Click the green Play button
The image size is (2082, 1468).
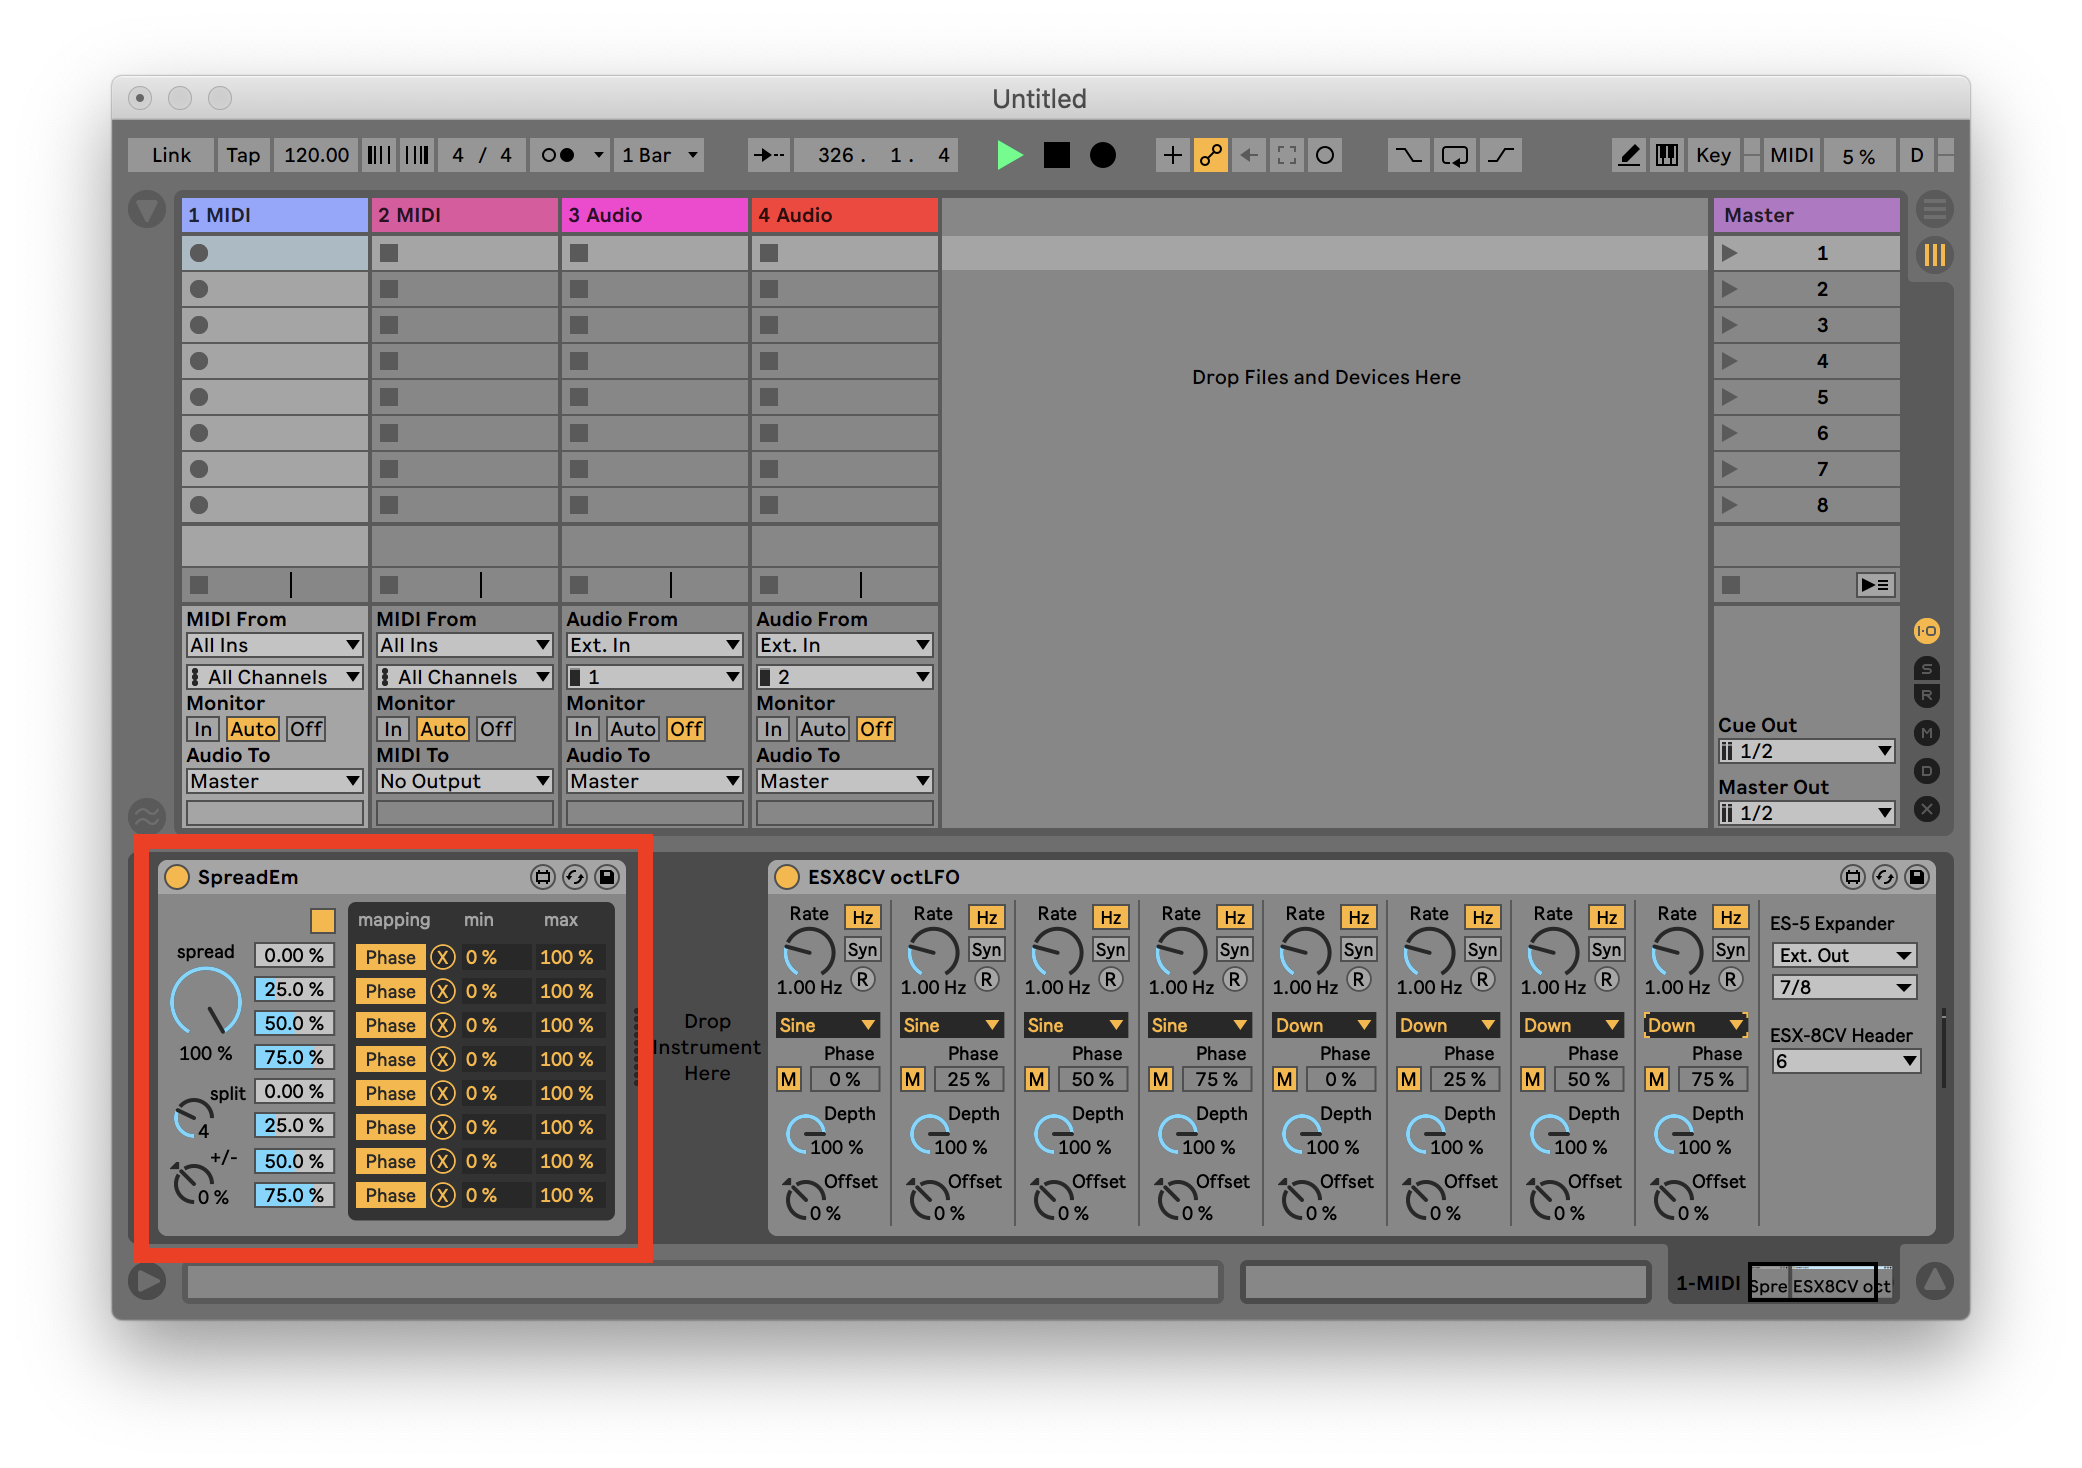(x=1009, y=155)
